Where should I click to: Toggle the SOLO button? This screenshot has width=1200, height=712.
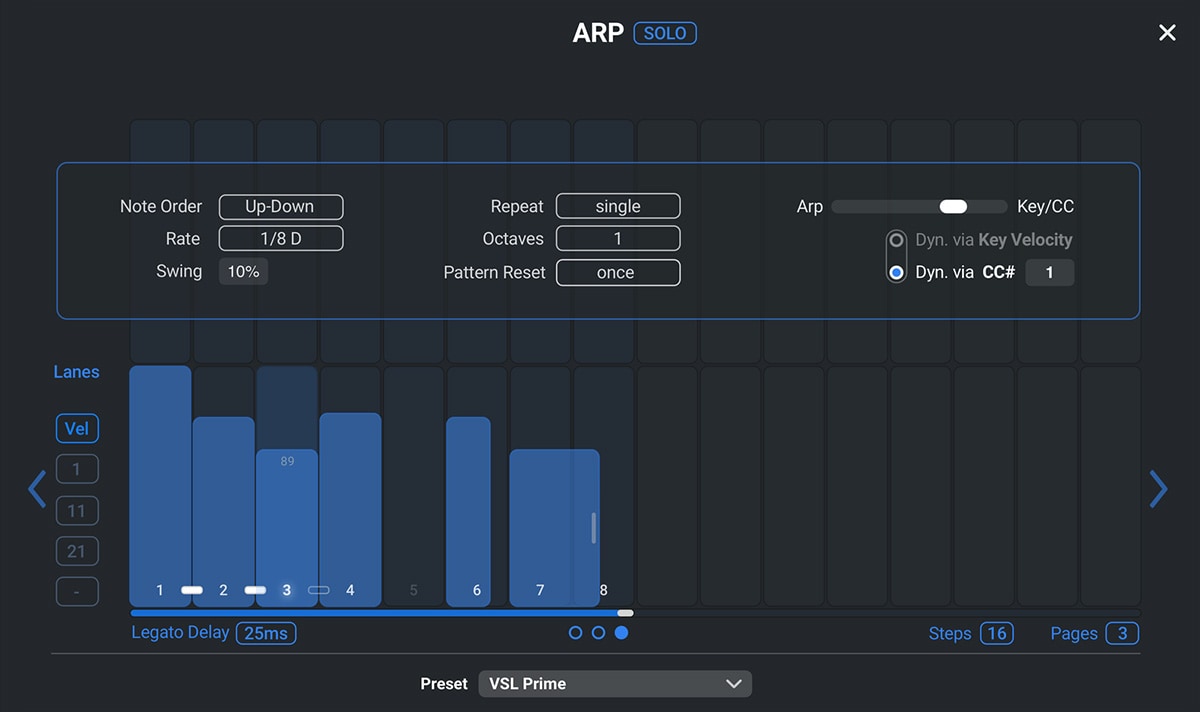665,33
